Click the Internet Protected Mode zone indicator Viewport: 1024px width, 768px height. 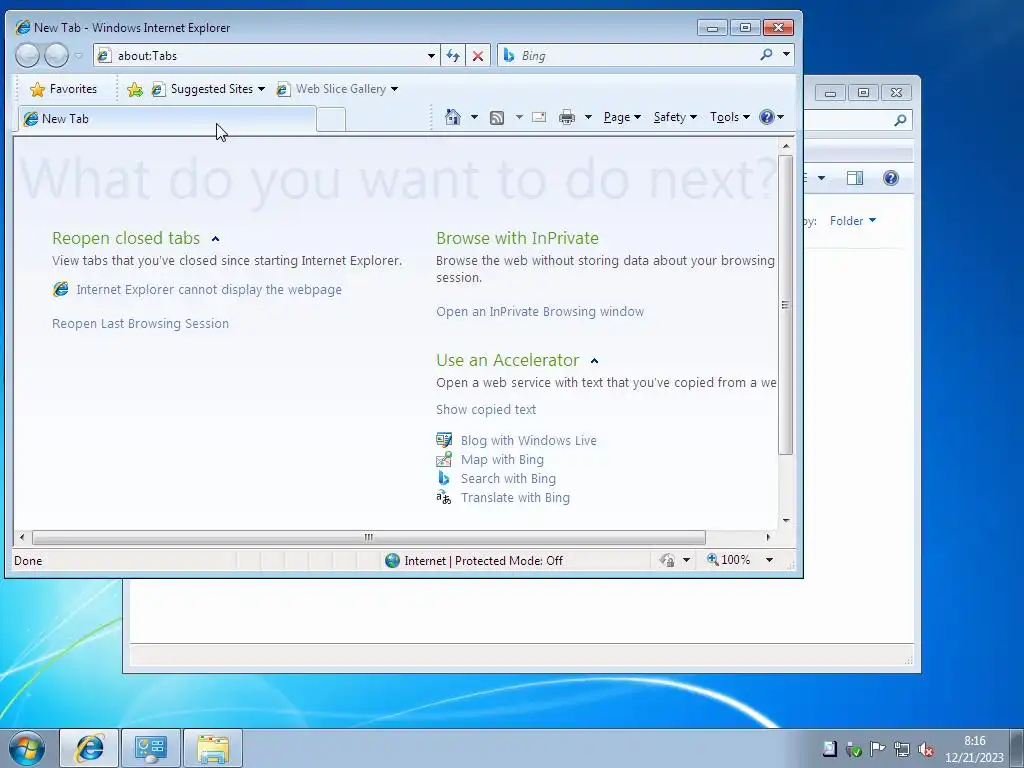pos(474,560)
